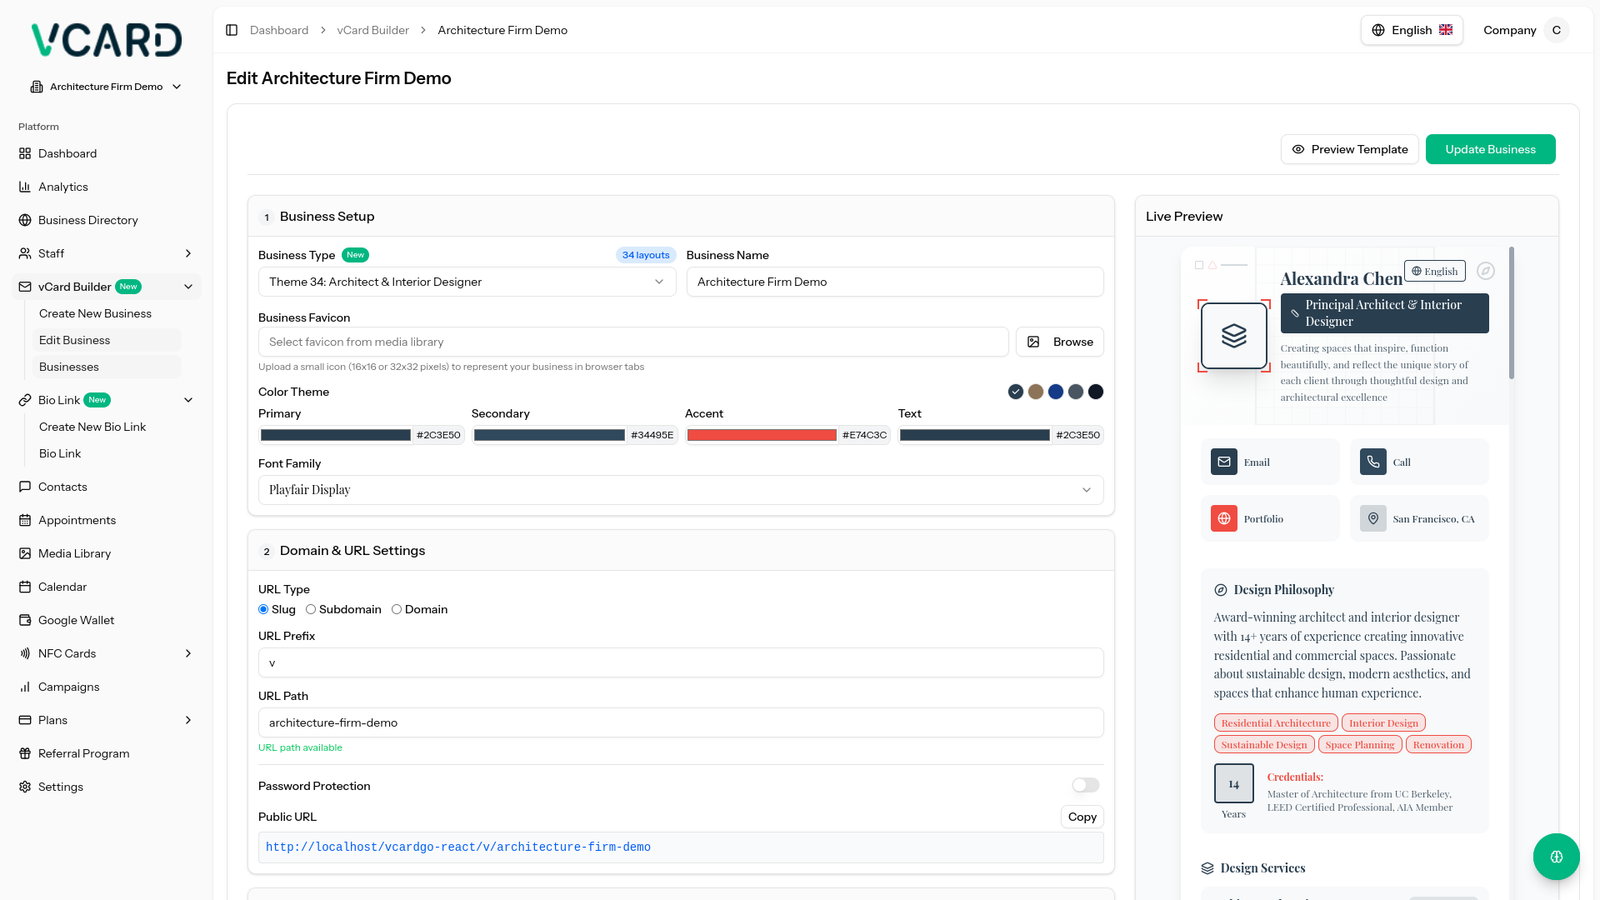This screenshot has height=900, width=1600.
Task: Click the San Francisco location pin icon
Action: (1373, 519)
